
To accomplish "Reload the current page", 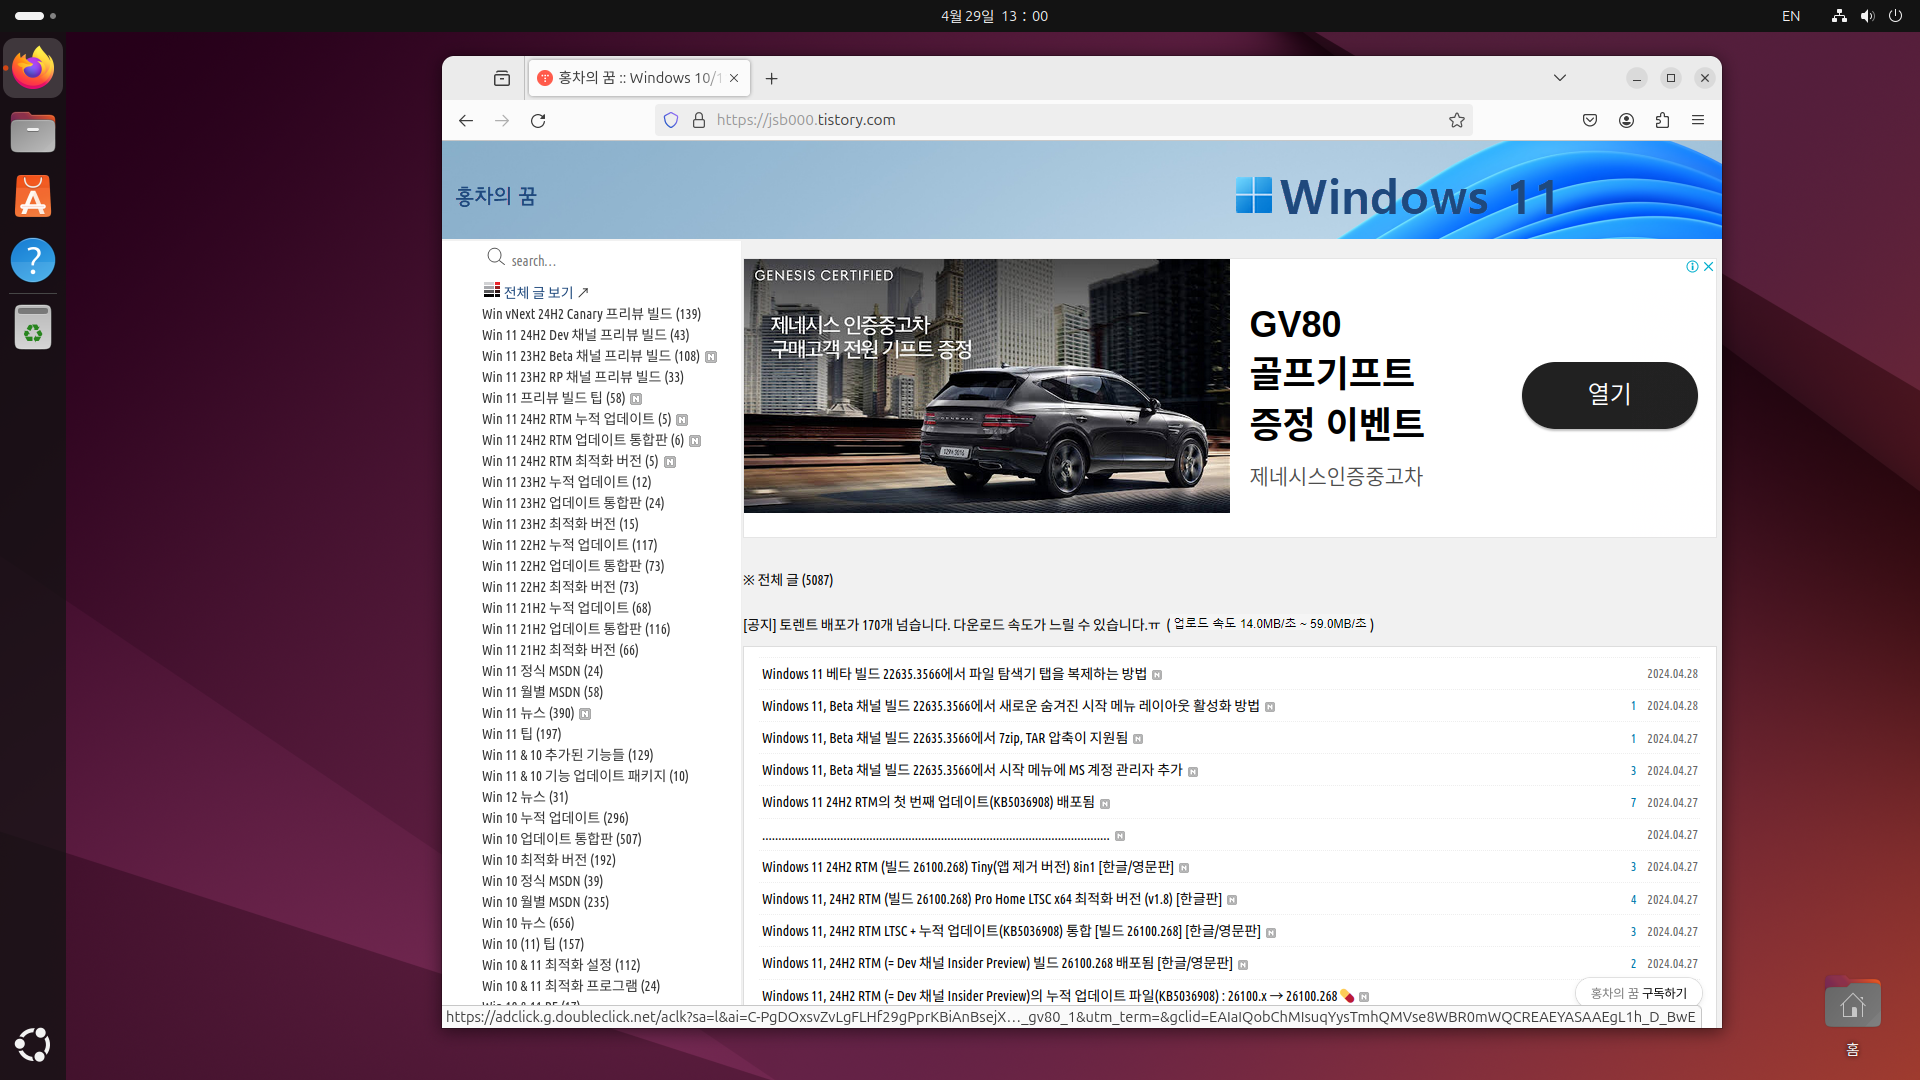I will click(x=538, y=120).
